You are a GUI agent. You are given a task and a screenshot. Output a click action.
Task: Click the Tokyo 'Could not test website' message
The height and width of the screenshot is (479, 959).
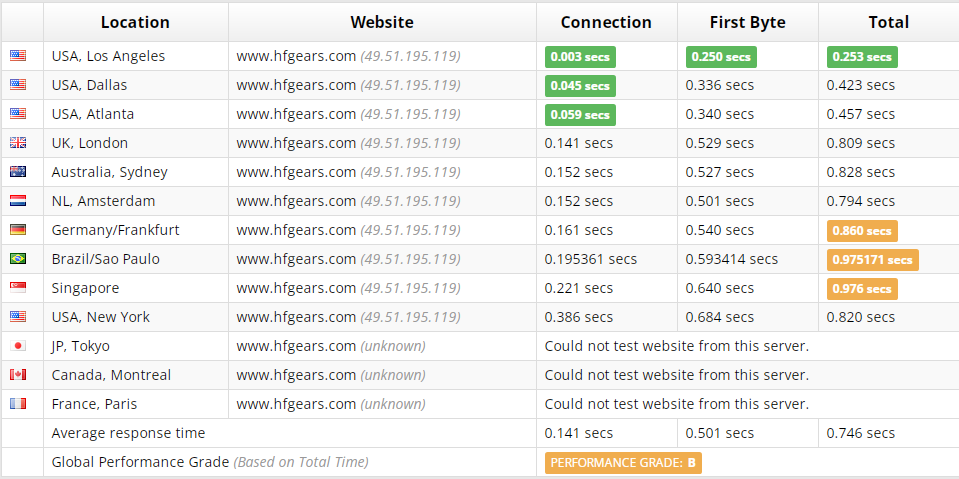pos(676,346)
